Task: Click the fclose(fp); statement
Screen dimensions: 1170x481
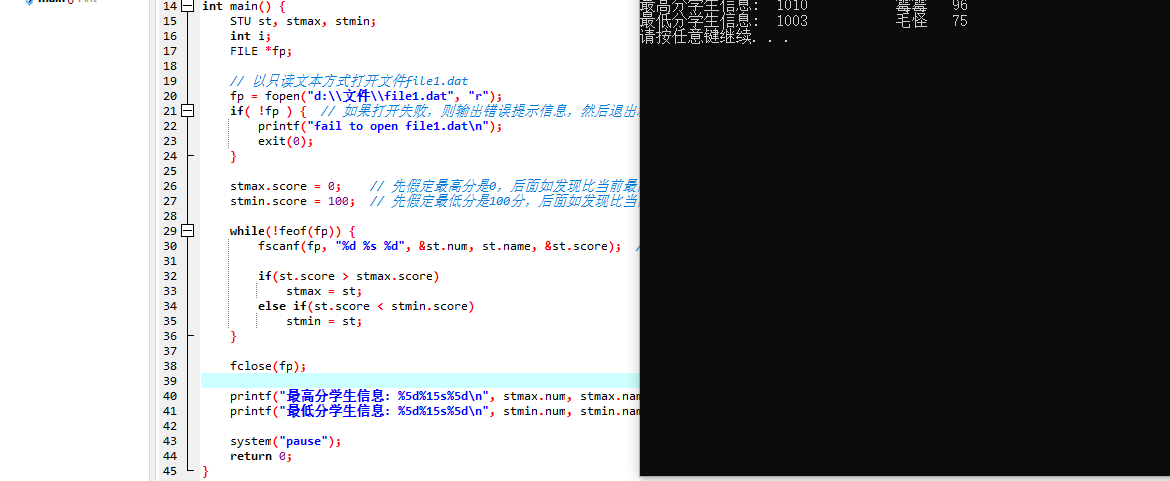Action: [268, 366]
